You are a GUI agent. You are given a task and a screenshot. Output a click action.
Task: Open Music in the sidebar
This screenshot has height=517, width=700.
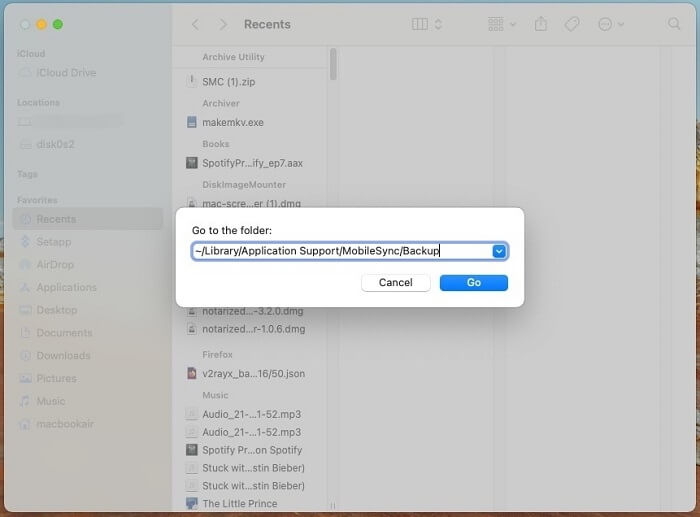pos(50,401)
